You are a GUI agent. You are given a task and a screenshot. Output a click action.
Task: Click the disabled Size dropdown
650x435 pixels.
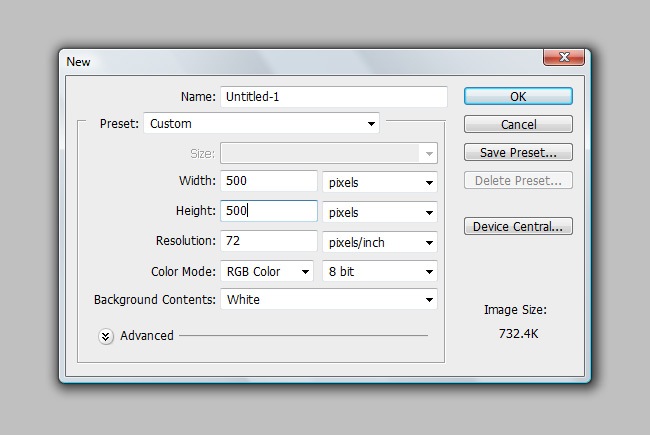328,154
